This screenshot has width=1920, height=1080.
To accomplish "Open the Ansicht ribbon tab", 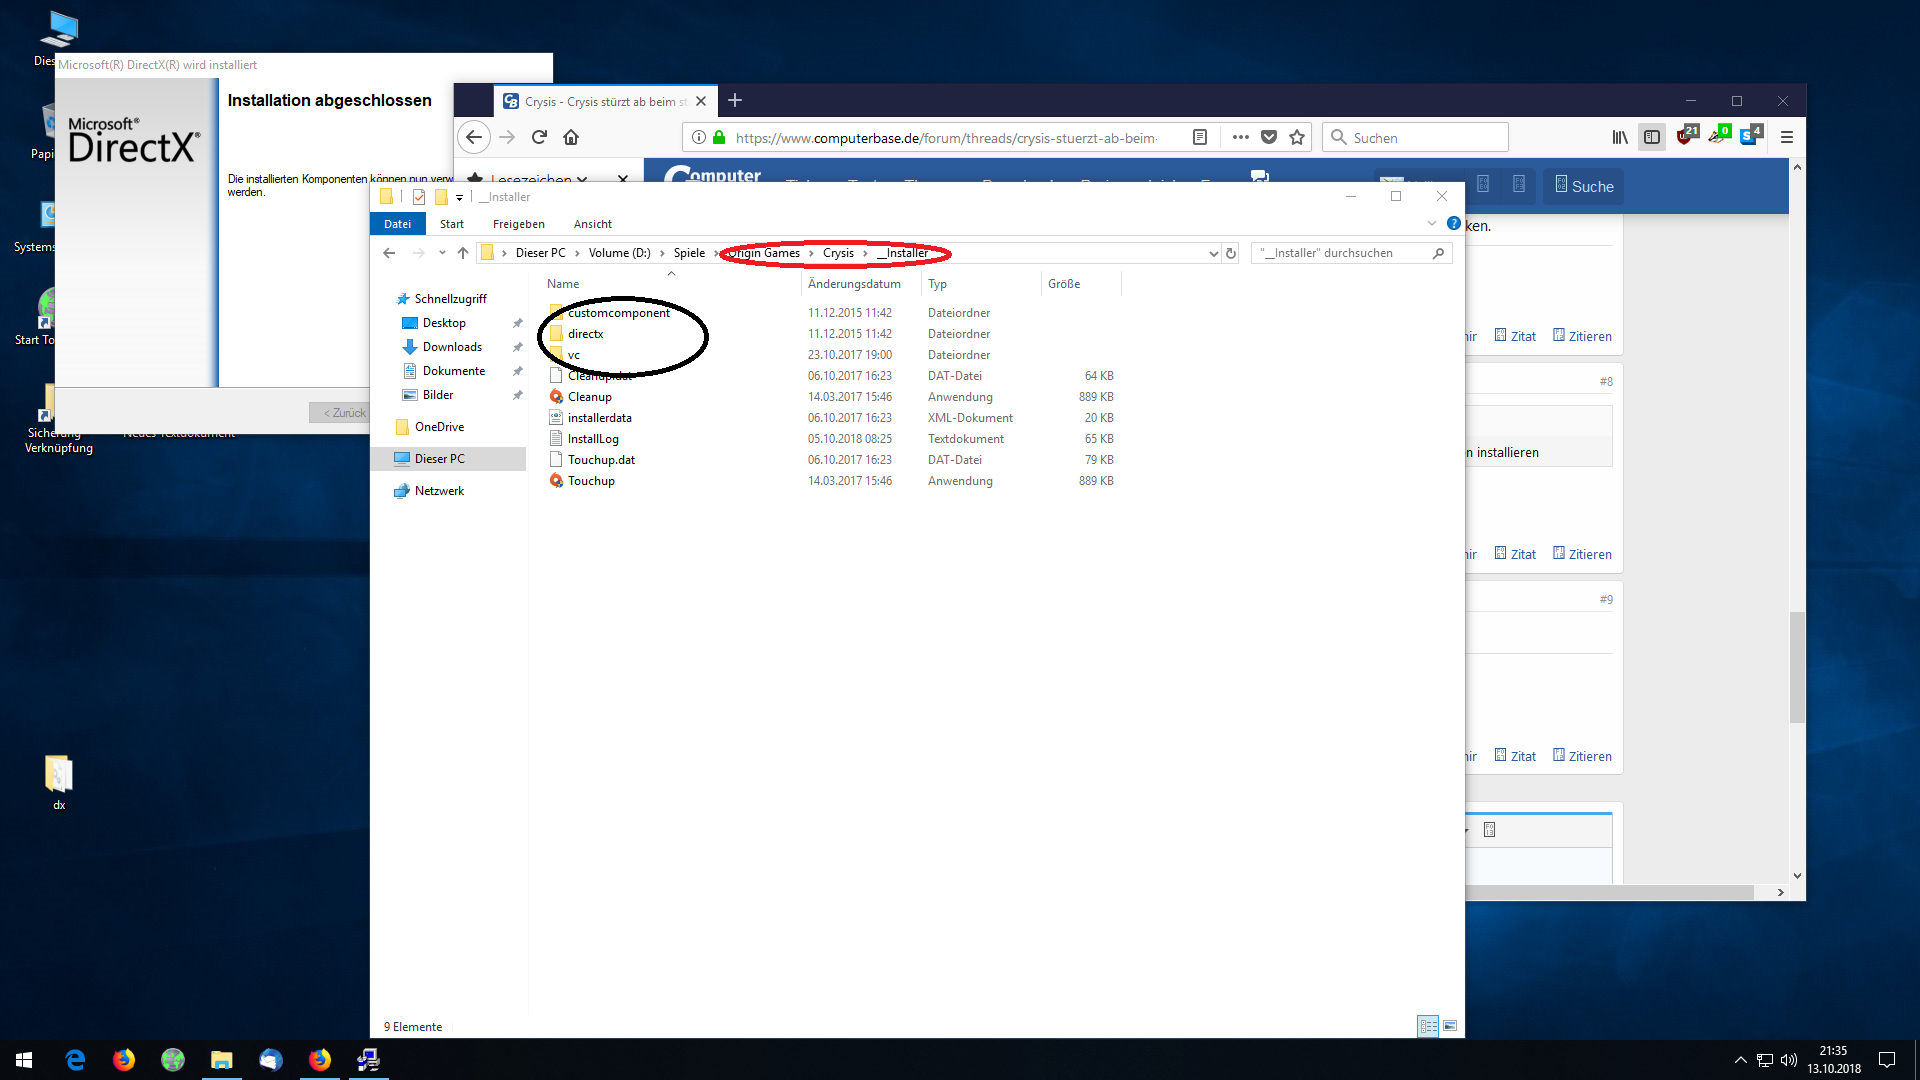I will [592, 224].
